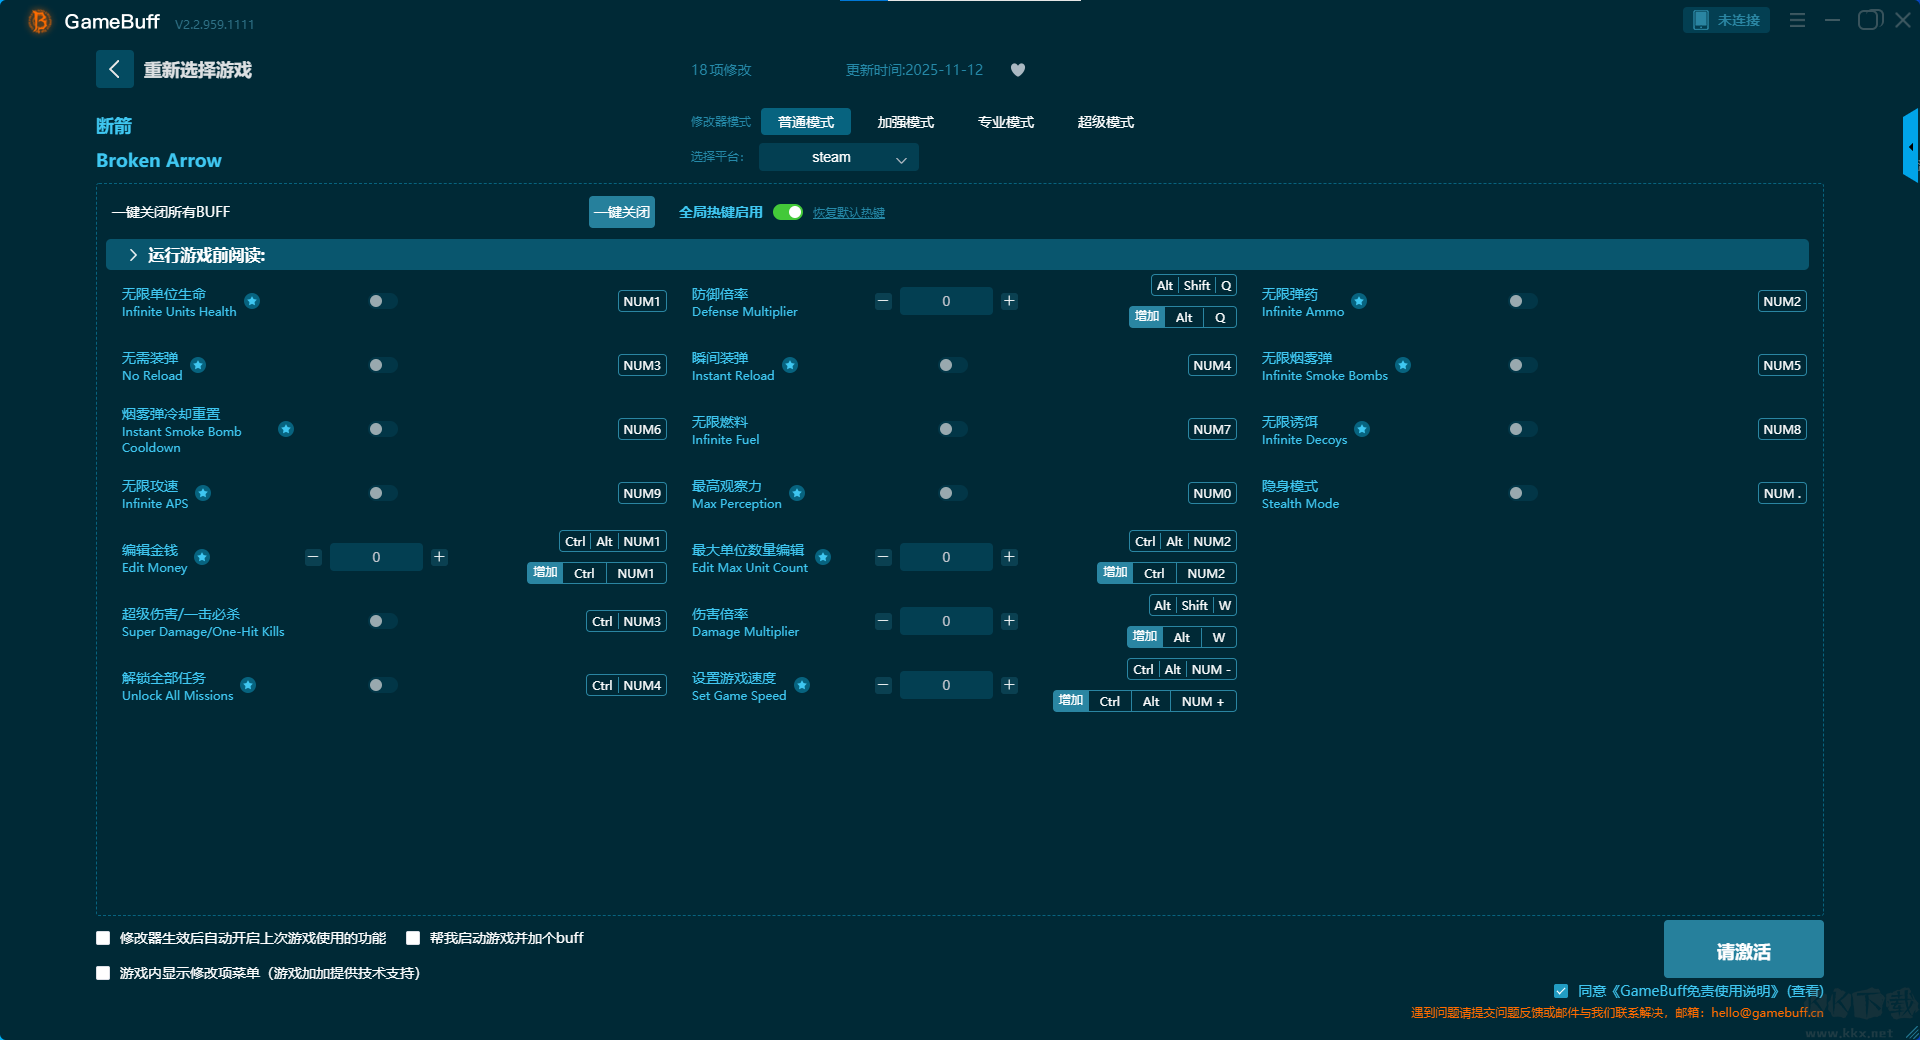Click the 请激活 activate button
The height and width of the screenshot is (1040, 1920).
click(1743, 950)
